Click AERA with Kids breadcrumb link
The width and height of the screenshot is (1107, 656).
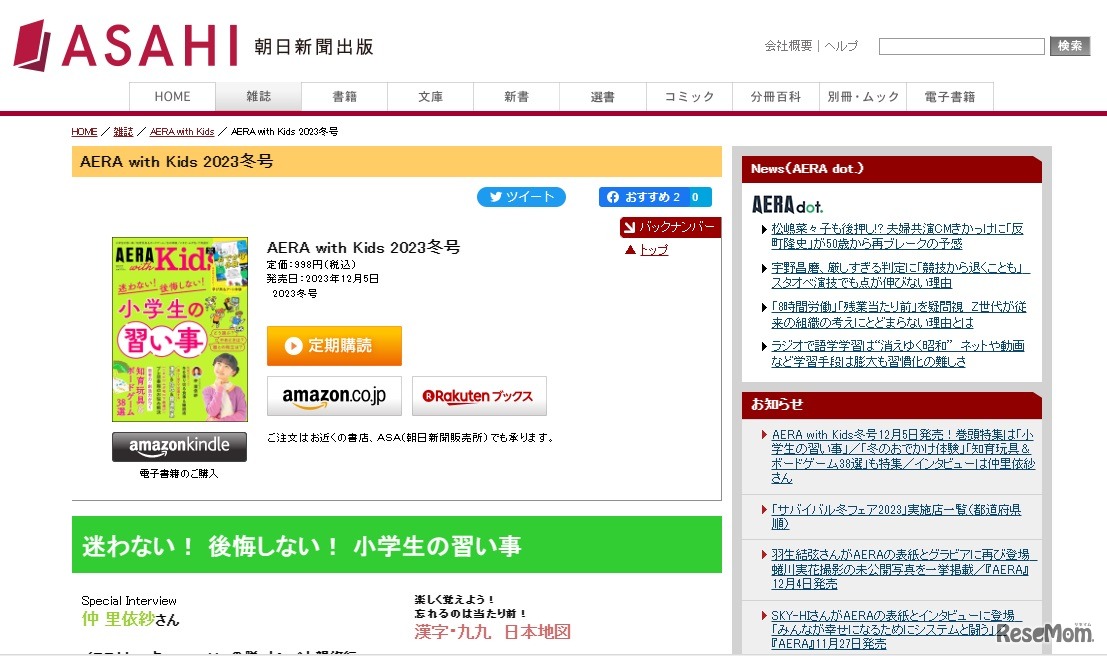pos(182,132)
